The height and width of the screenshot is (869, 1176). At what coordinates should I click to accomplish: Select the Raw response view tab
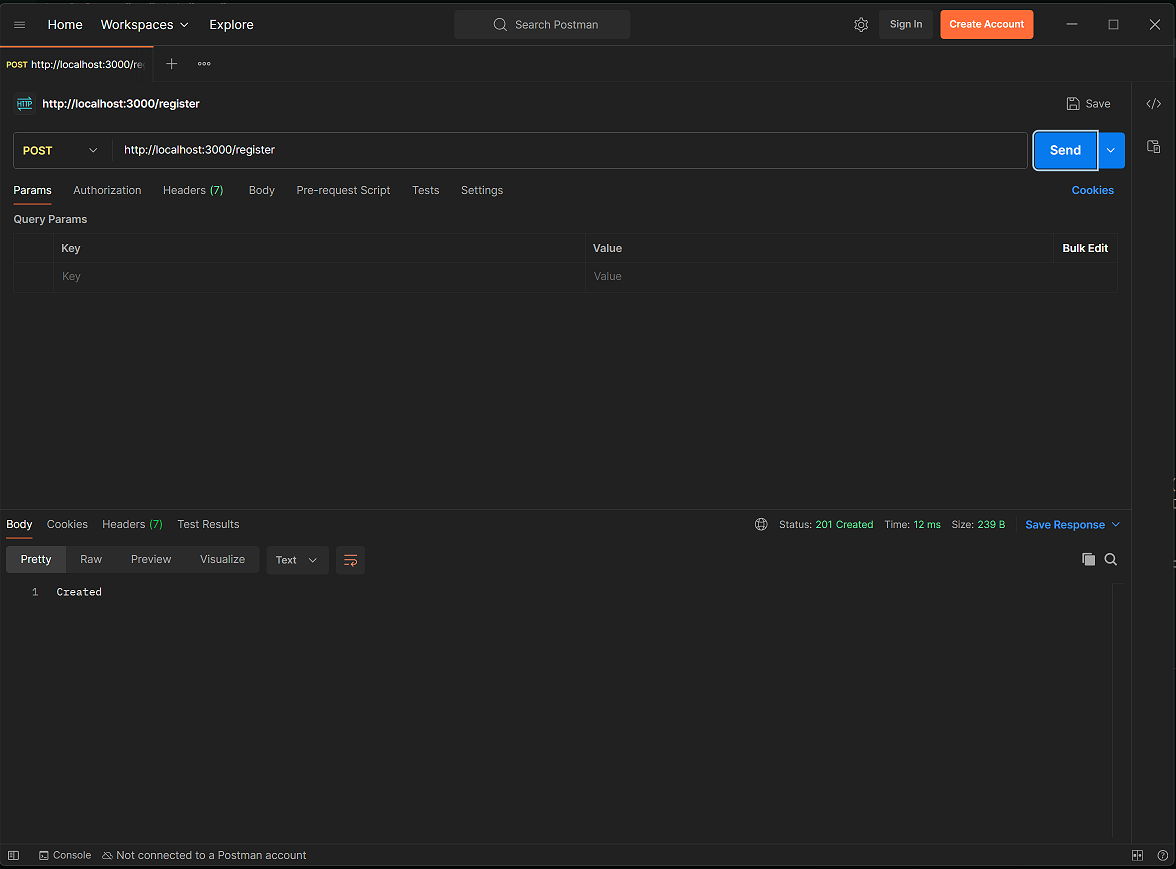point(91,560)
